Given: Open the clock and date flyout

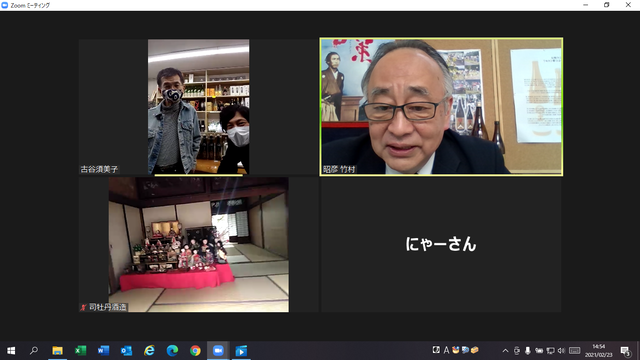Looking at the screenshot, I should pyautogui.click(x=598, y=351).
